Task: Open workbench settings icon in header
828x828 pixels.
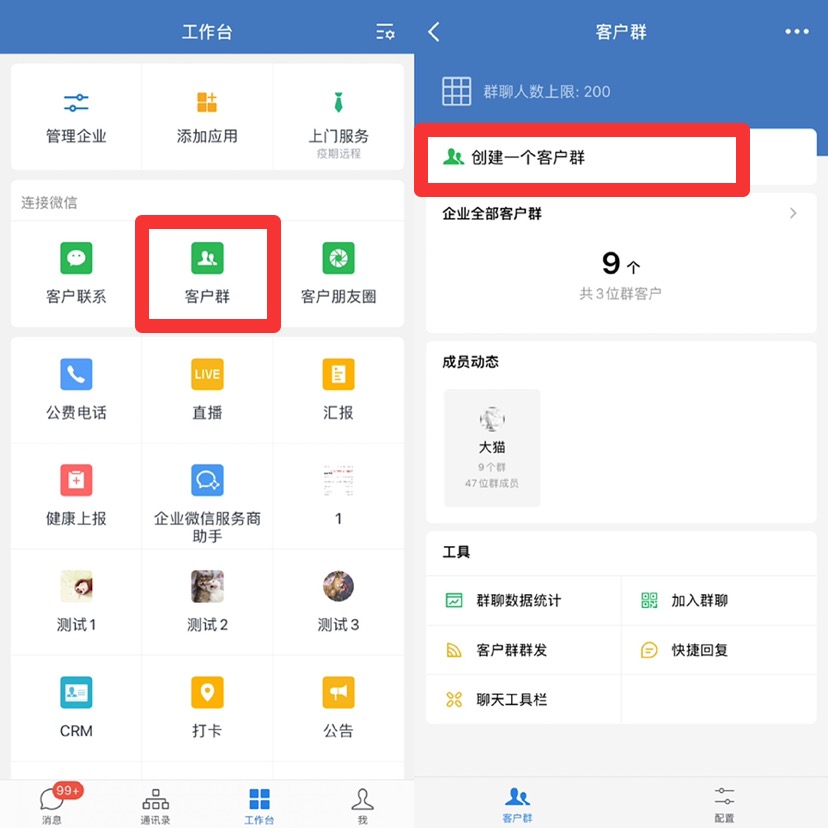Action: pyautogui.click(x=385, y=32)
